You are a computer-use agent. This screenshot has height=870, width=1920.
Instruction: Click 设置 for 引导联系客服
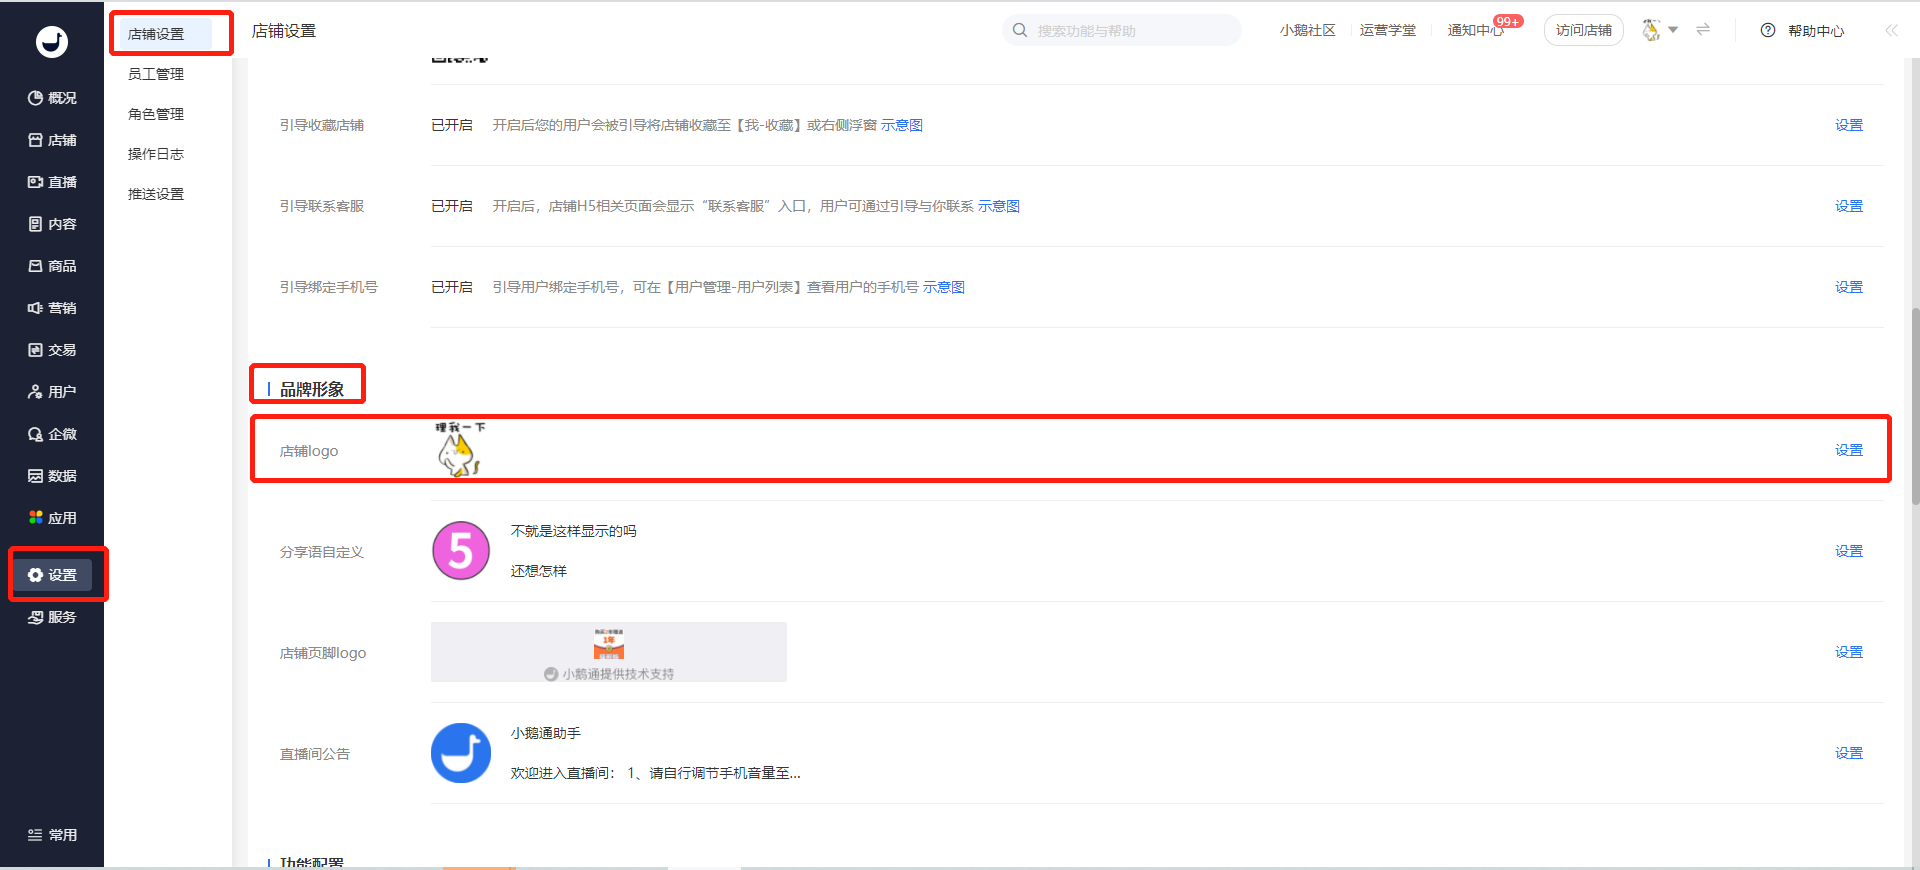[x=1849, y=206]
